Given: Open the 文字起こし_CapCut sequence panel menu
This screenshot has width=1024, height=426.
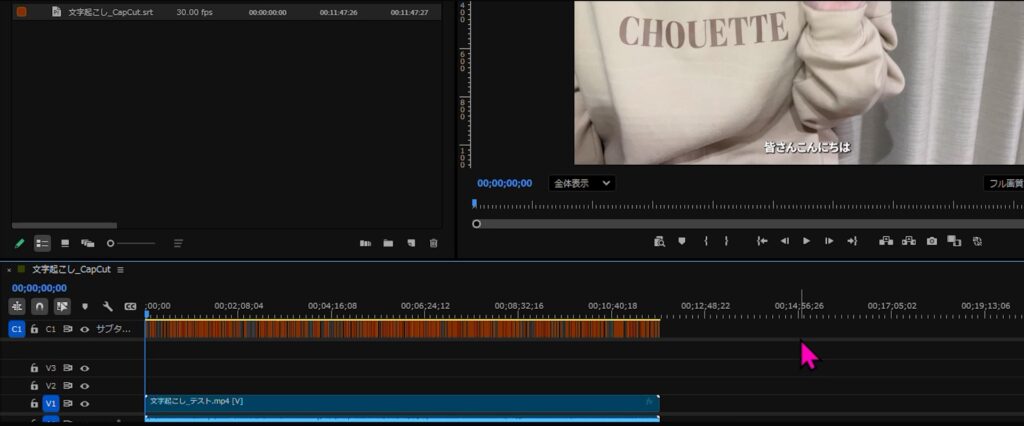Looking at the screenshot, I should (x=120, y=270).
